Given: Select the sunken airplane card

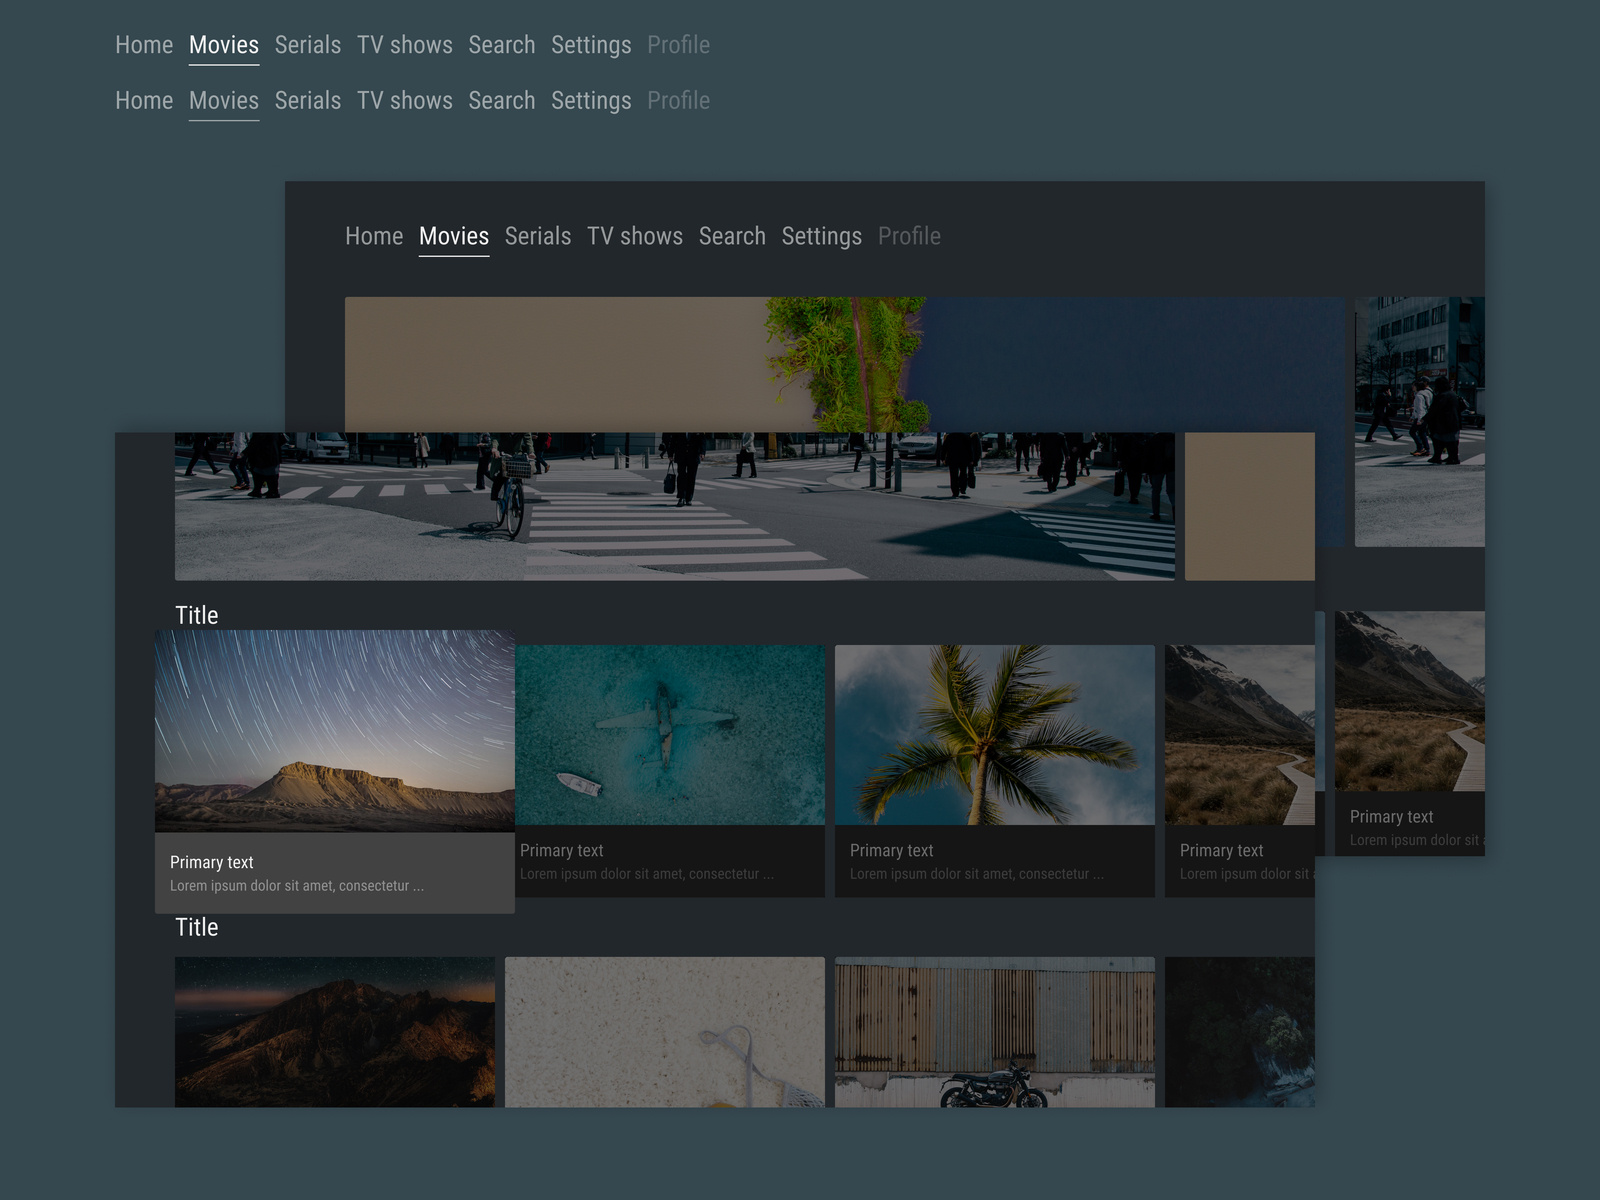Looking at the screenshot, I should pos(668,735).
